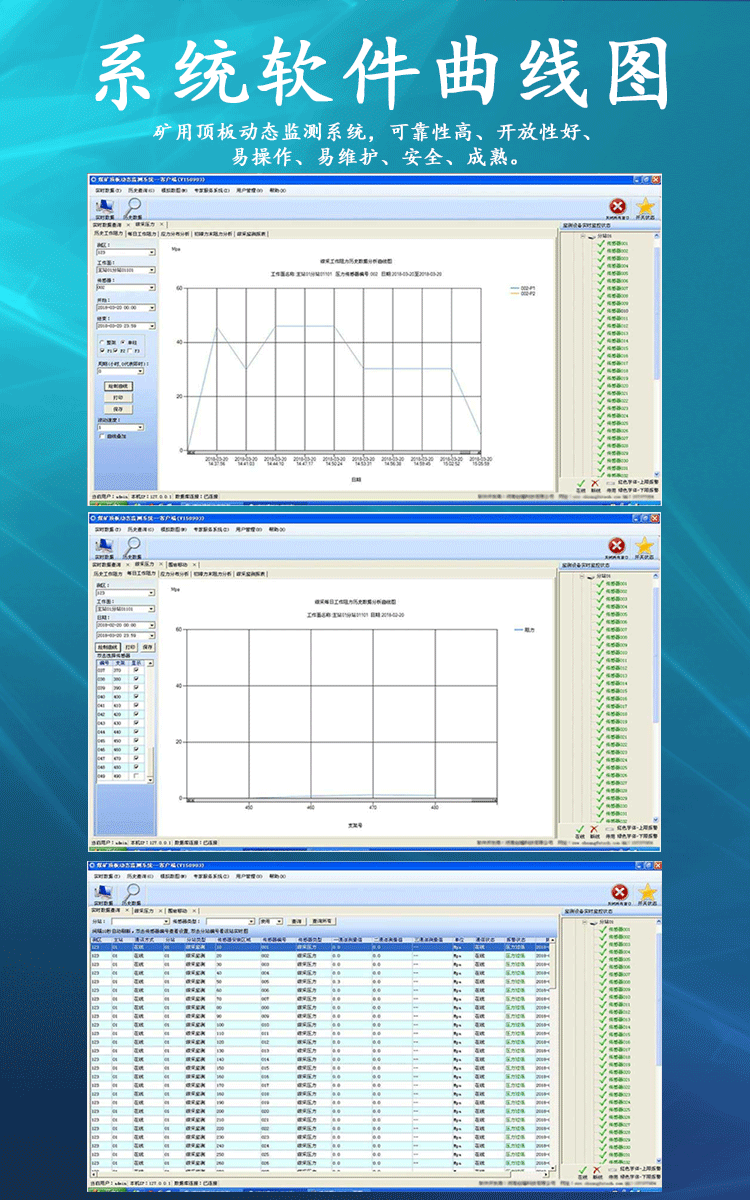Click the yellow star status icon in top window
The image size is (750, 1200).
pos(648,204)
